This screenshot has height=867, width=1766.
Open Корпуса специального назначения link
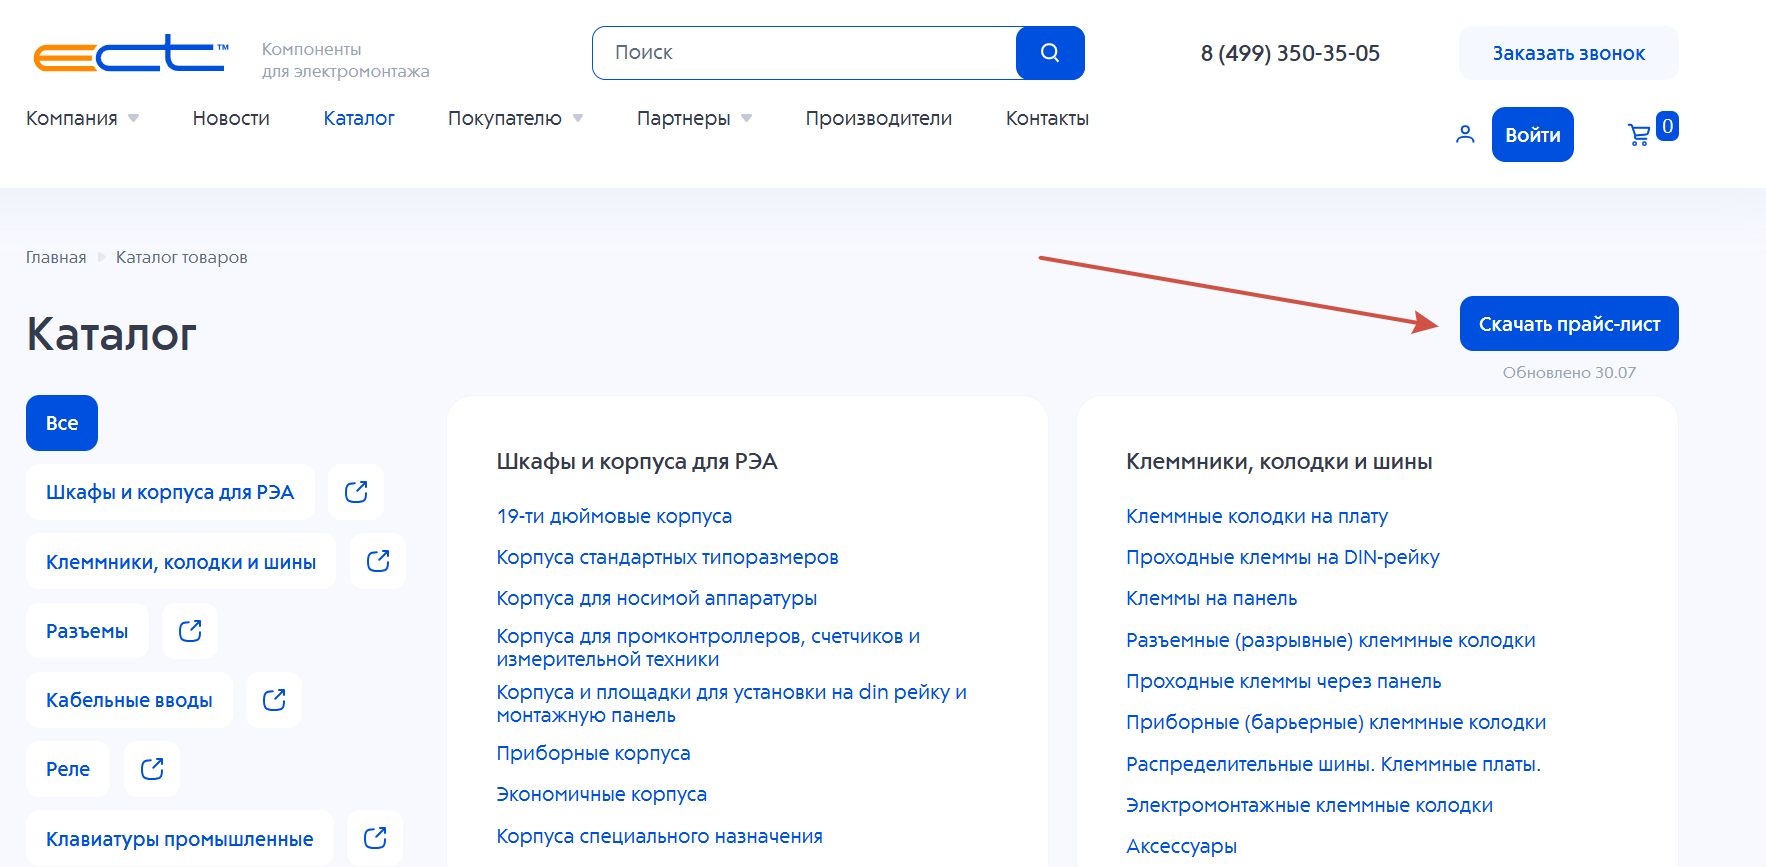[x=660, y=836]
